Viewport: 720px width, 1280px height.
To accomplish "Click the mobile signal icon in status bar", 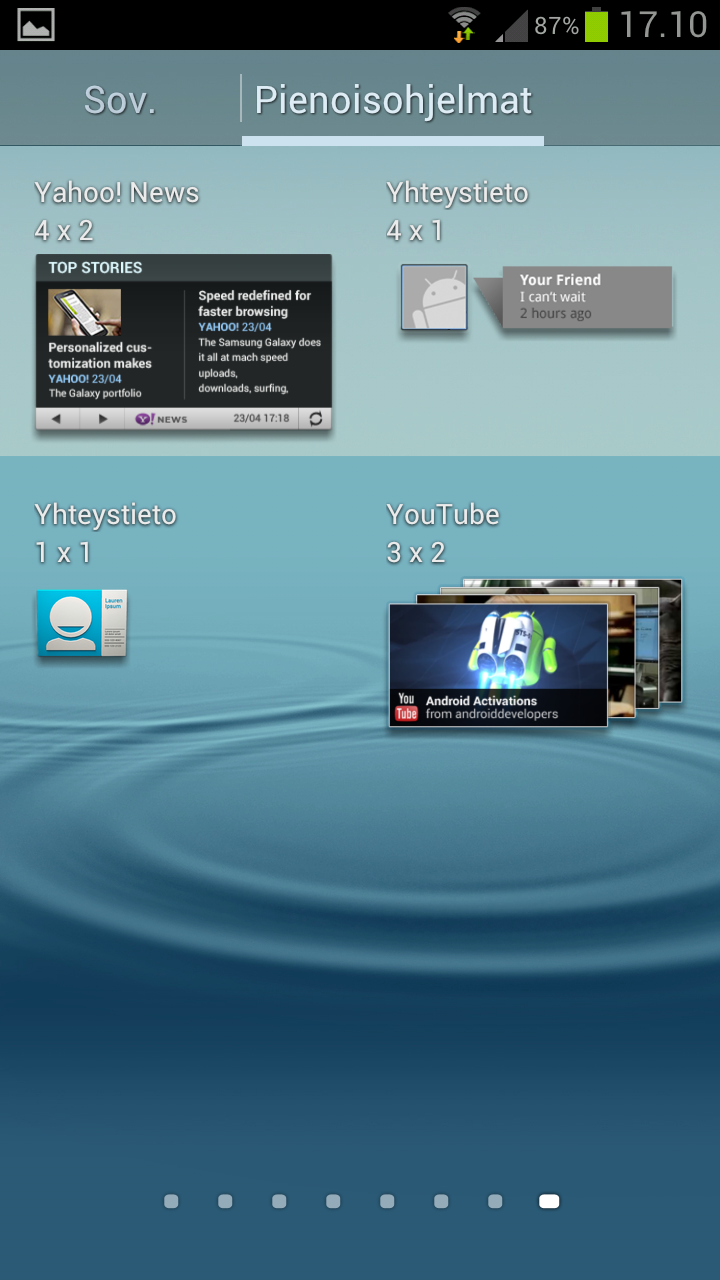I will (x=511, y=25).
